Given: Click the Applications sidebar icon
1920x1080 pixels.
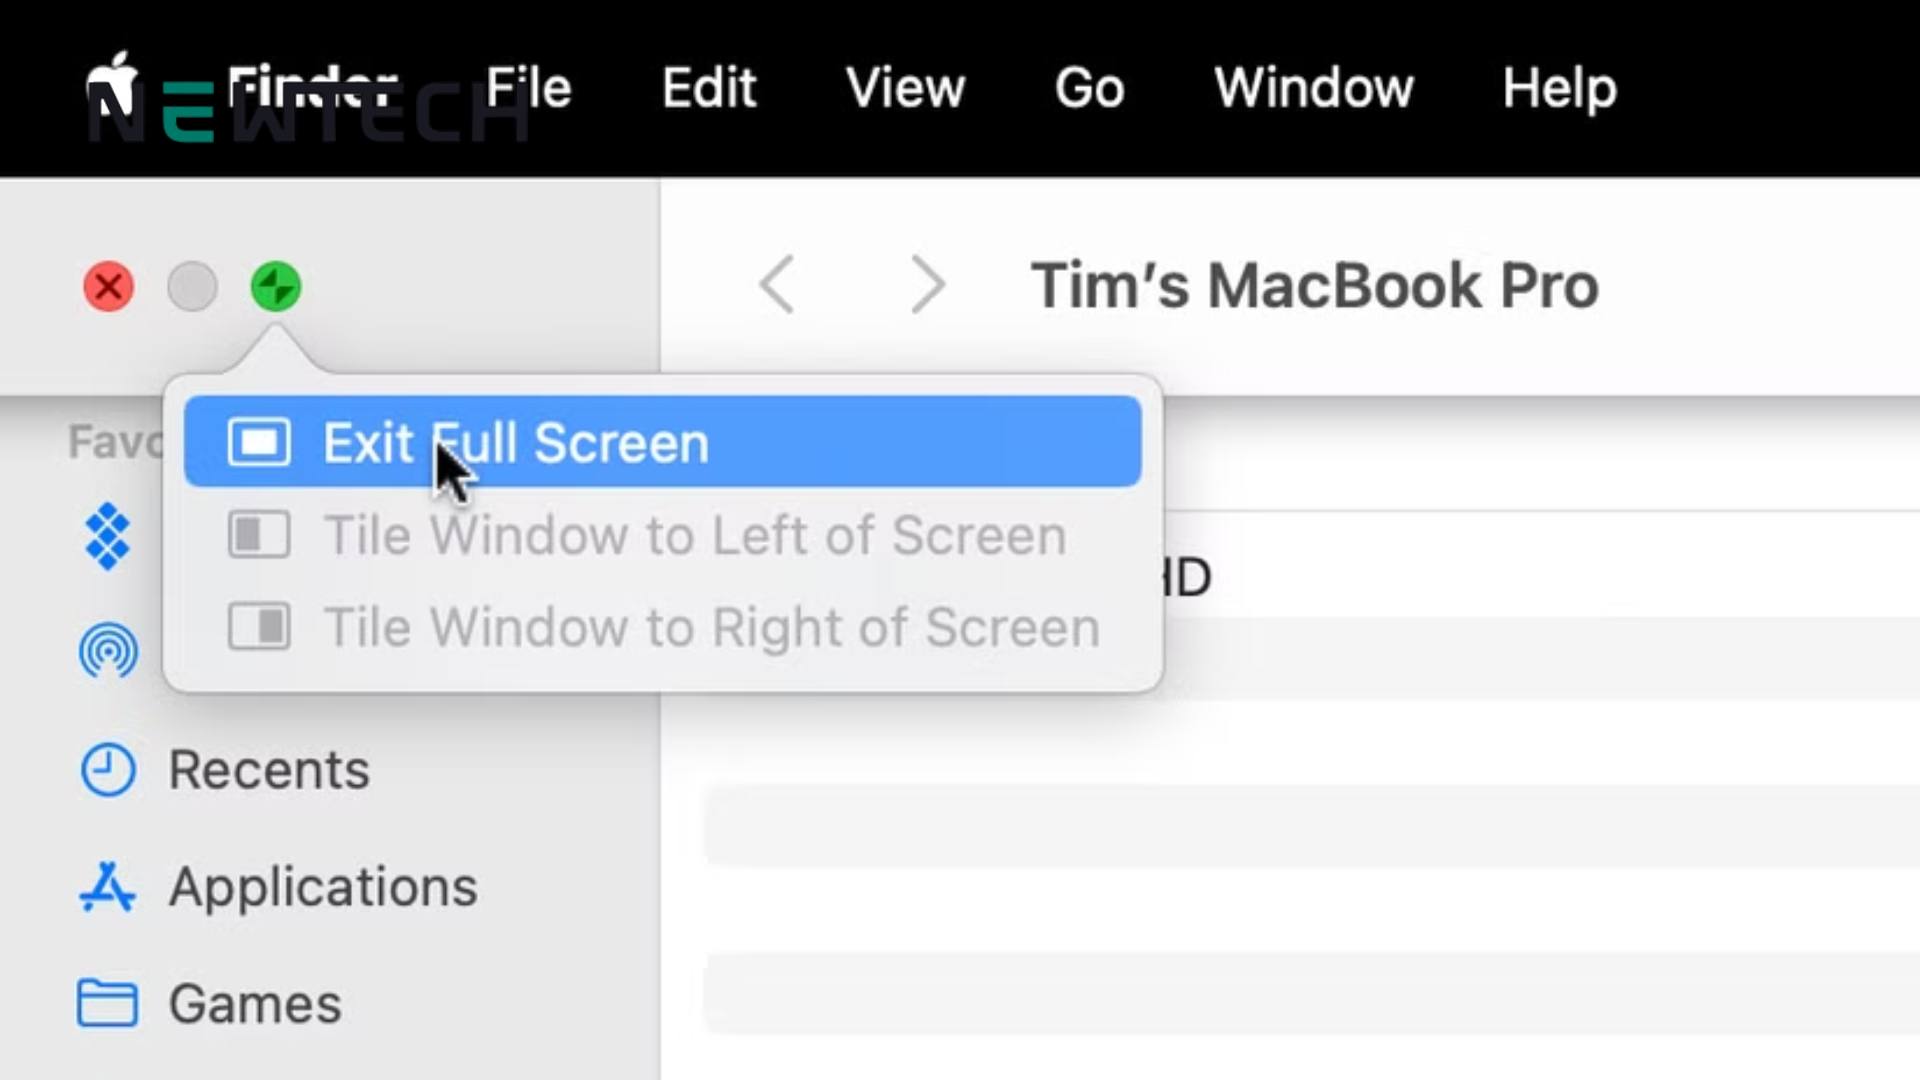Looking at the screenshot, I should pyautogui.click(x=107, y=887).
